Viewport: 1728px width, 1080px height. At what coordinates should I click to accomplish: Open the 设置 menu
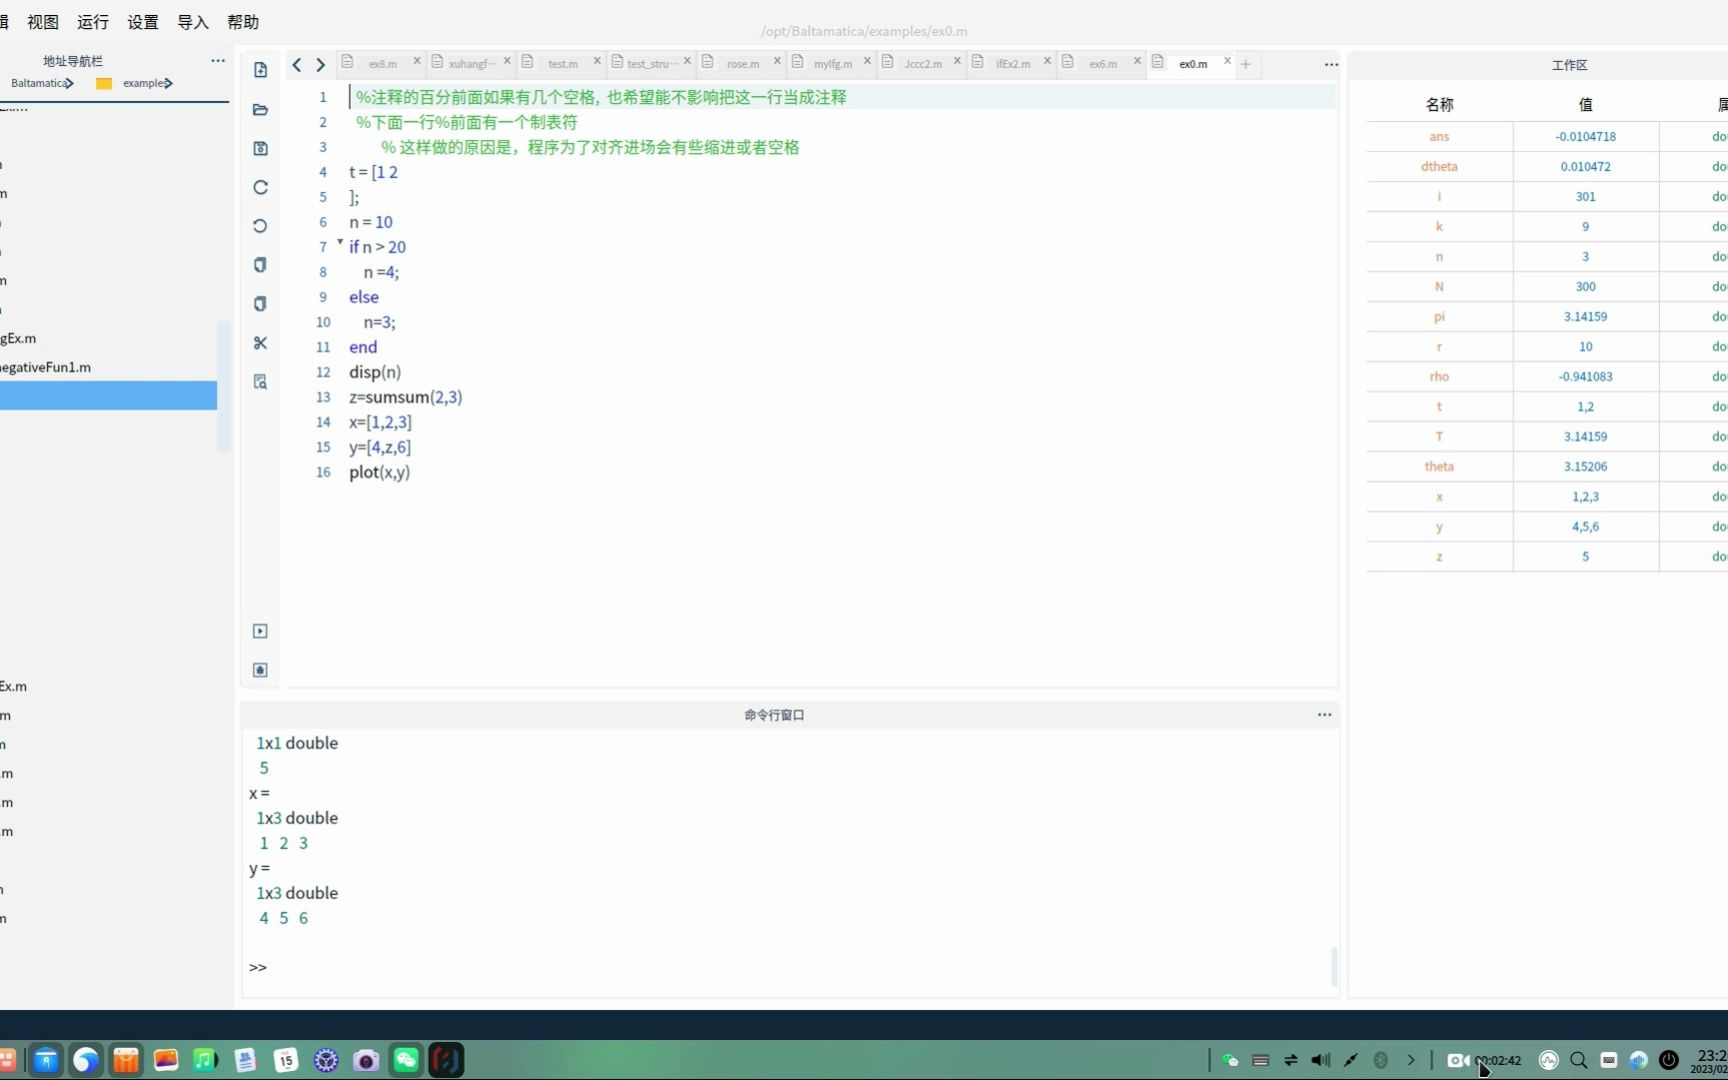pos(143,22)
